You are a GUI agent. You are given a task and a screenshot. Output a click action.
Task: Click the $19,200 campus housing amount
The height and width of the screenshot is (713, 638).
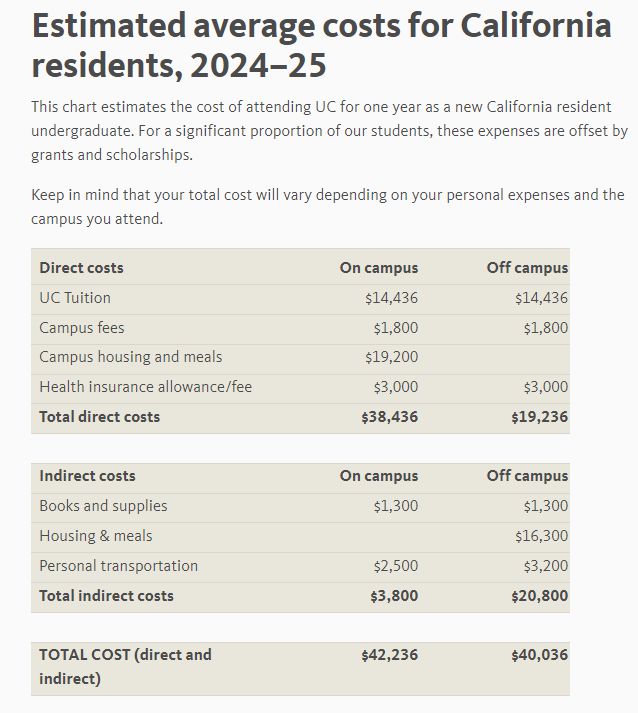pos(391,357)
